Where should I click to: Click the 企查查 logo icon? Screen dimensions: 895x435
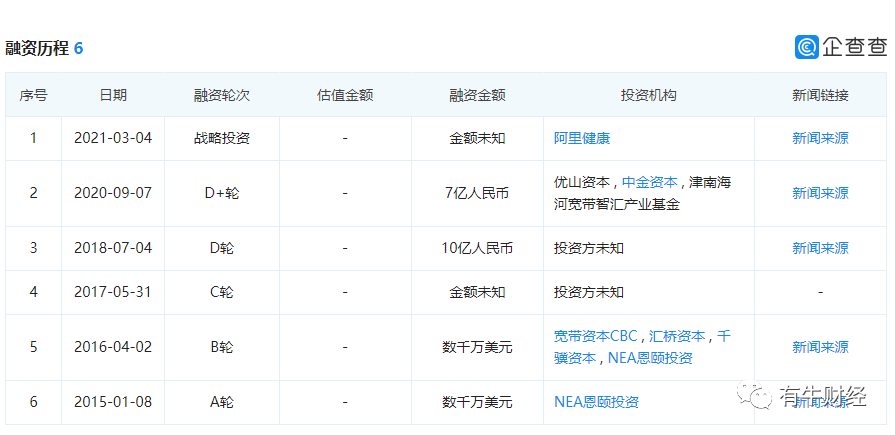click(x=807, y=47)
